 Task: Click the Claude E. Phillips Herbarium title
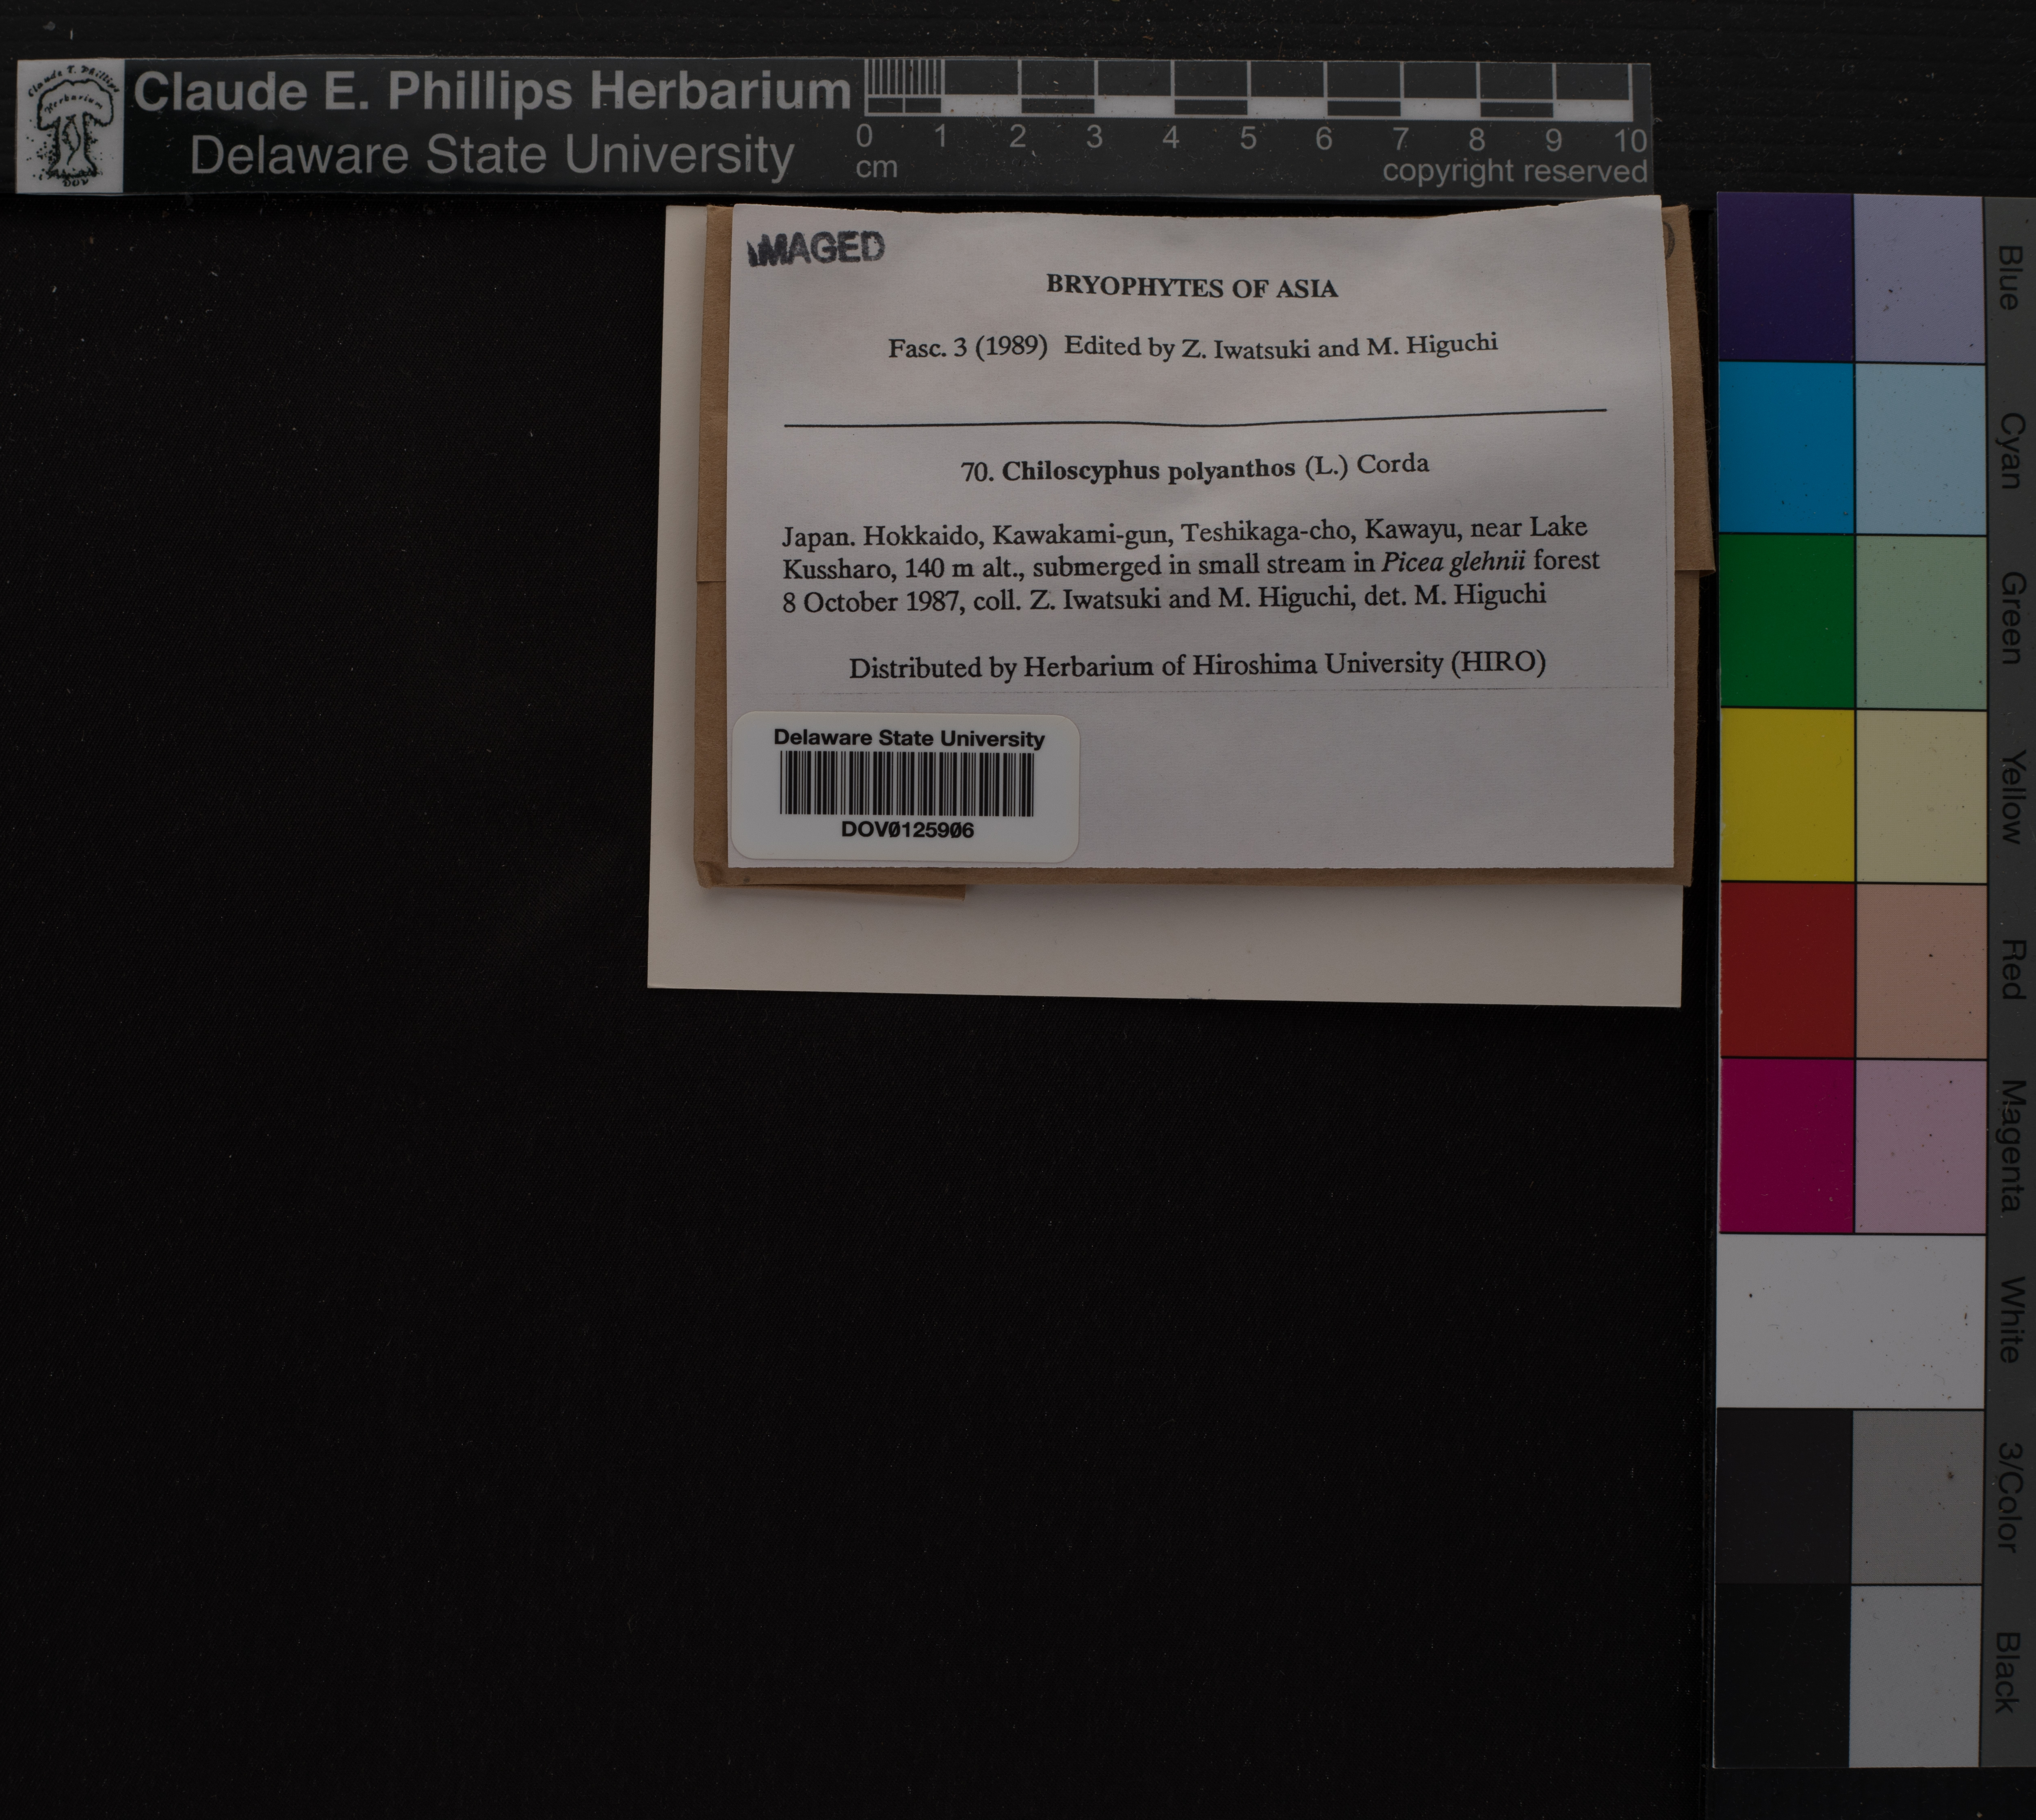[x=491, y=92]
